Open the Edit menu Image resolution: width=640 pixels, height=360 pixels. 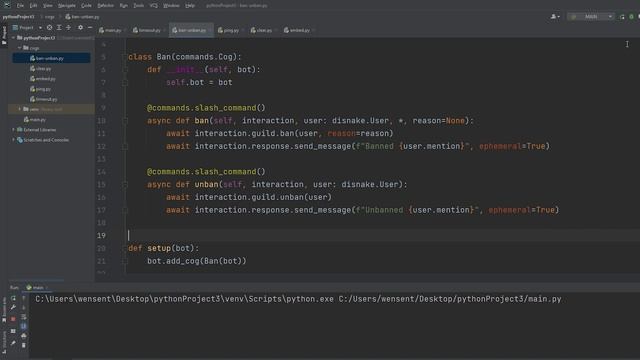tap(33, 6)
